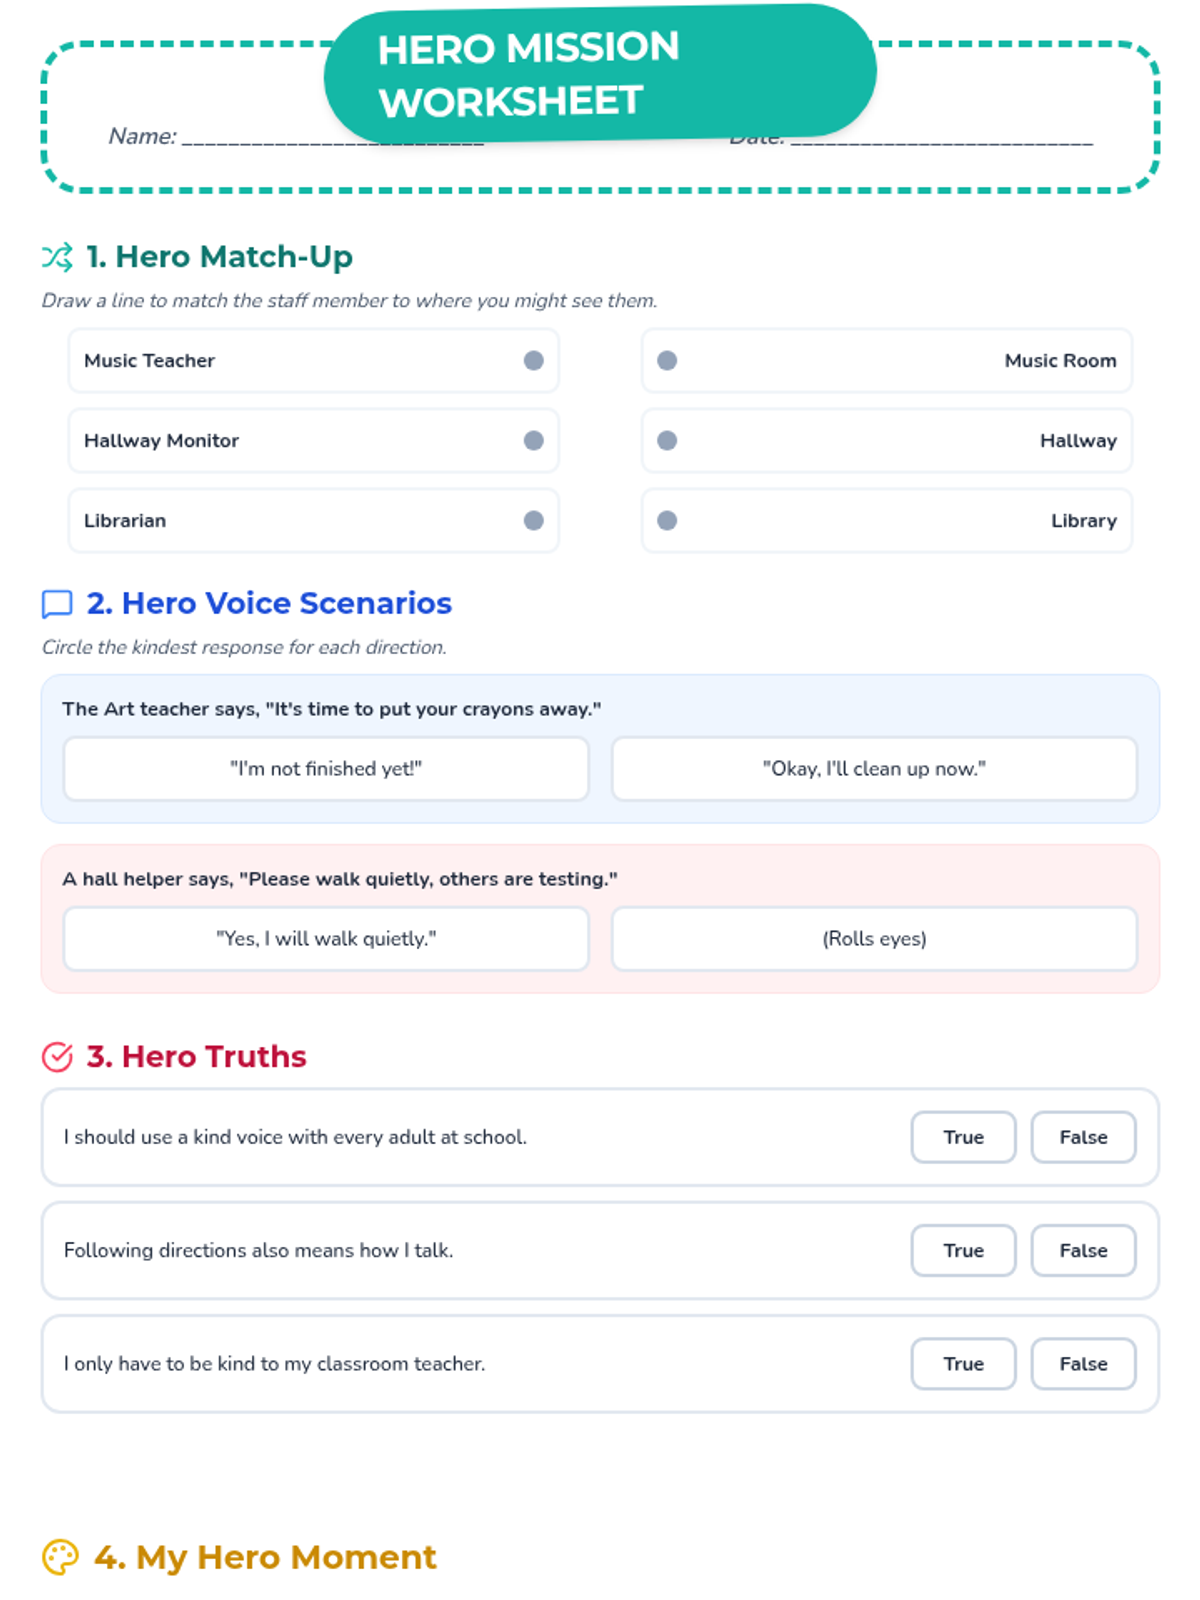
Task: Click the palette icon beside My Hero Moment
Action: click(60, 1557)
